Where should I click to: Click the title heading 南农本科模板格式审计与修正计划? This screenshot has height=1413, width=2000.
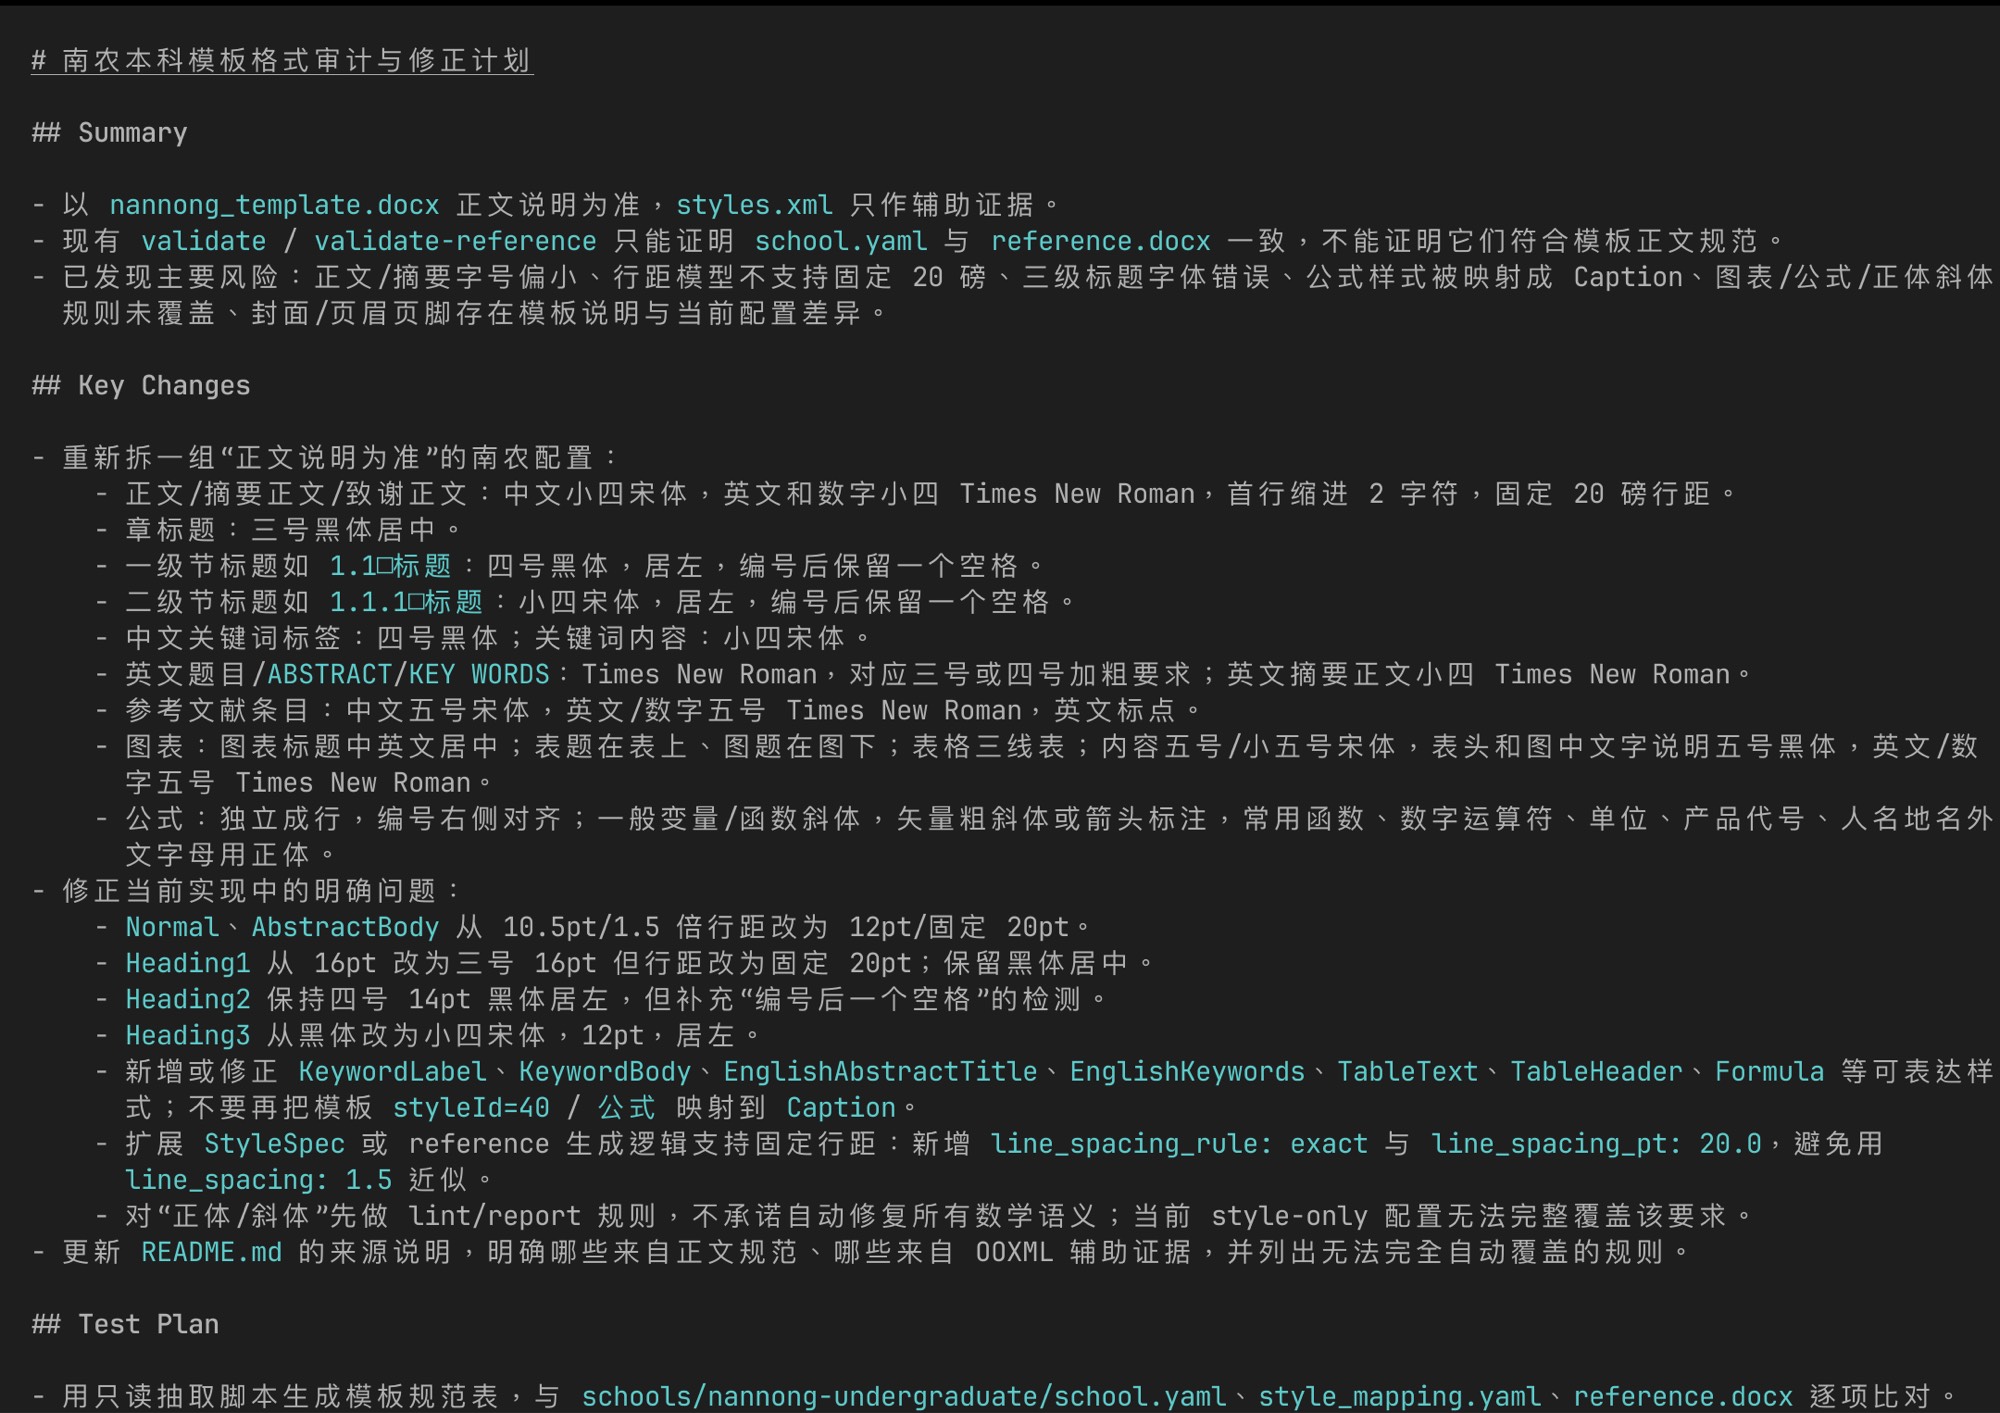click(x=282, y=60)
